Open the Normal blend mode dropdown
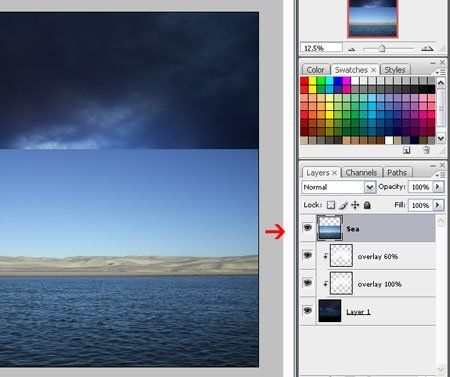The image size is (450, 377). point(370,187)
